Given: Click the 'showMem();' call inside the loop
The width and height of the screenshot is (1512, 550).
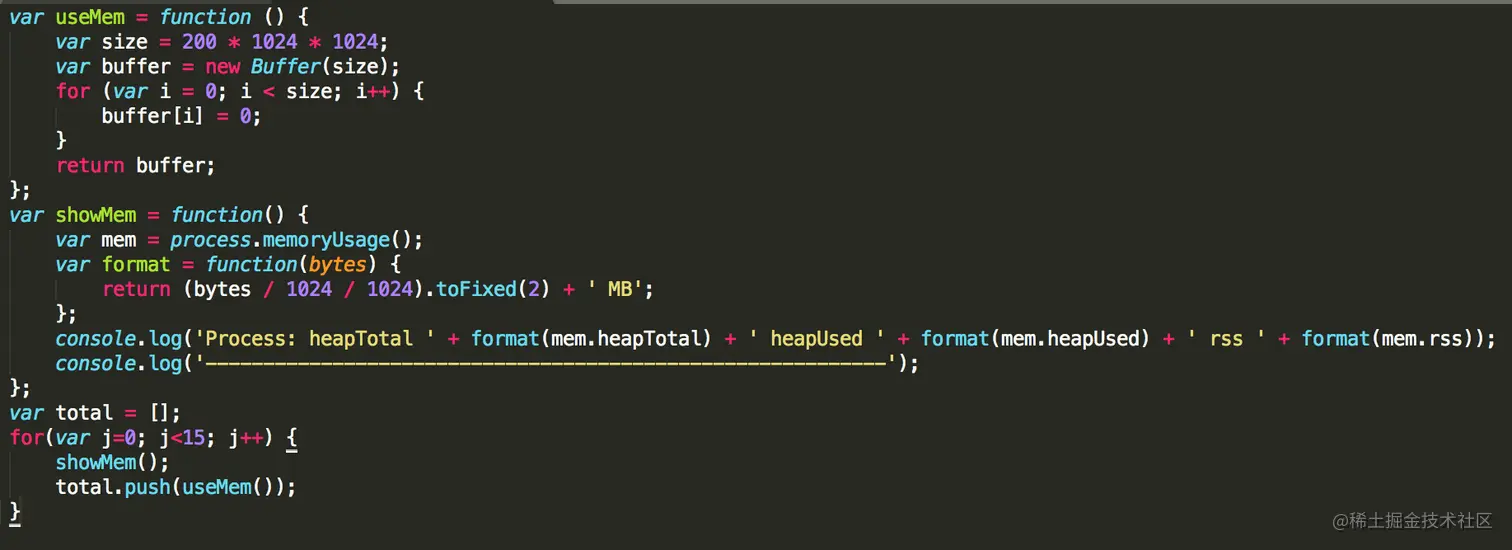Looking at the screenshot, I should tap(113, 462).
